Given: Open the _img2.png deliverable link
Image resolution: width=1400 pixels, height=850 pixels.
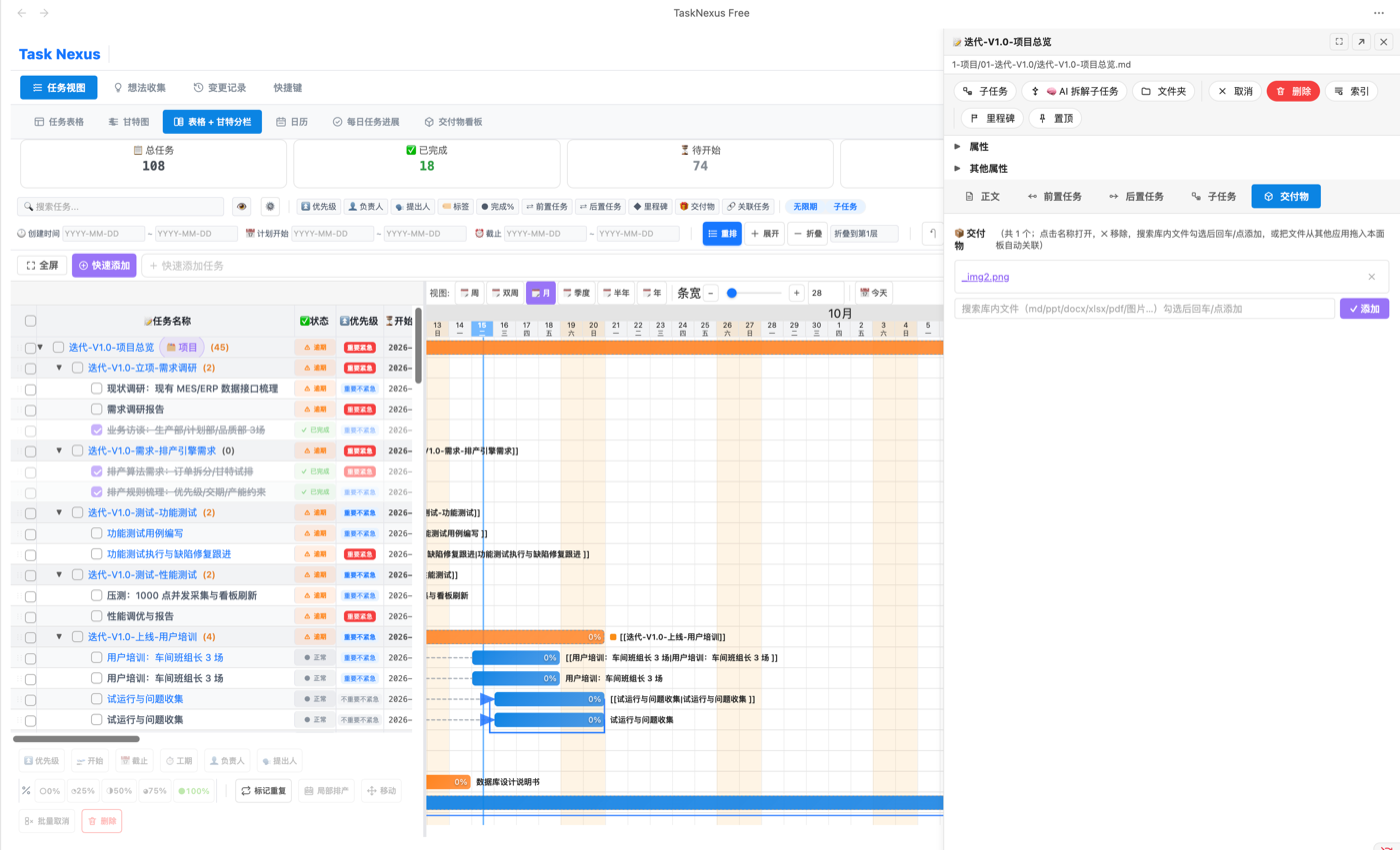Looking at the screenshot, I should [x=983, y=277].
